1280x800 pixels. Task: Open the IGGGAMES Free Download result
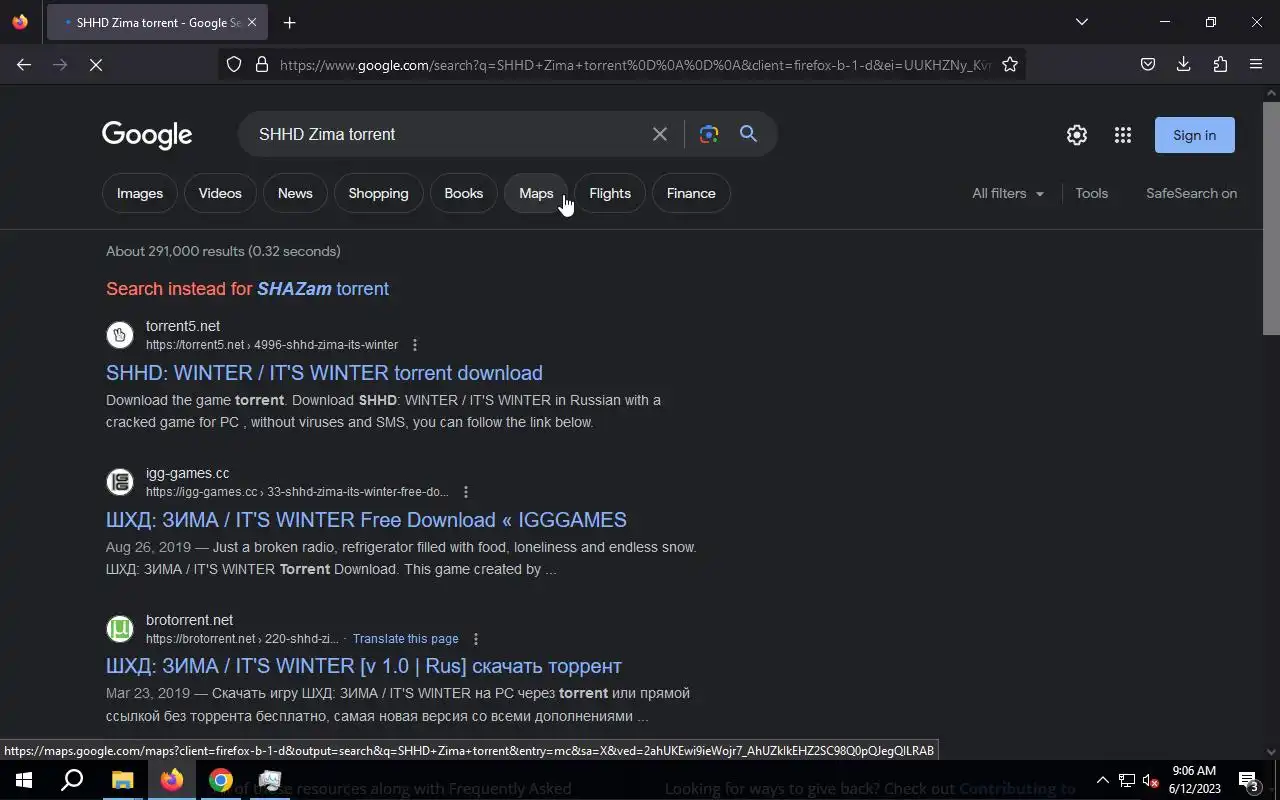point(366,520)
